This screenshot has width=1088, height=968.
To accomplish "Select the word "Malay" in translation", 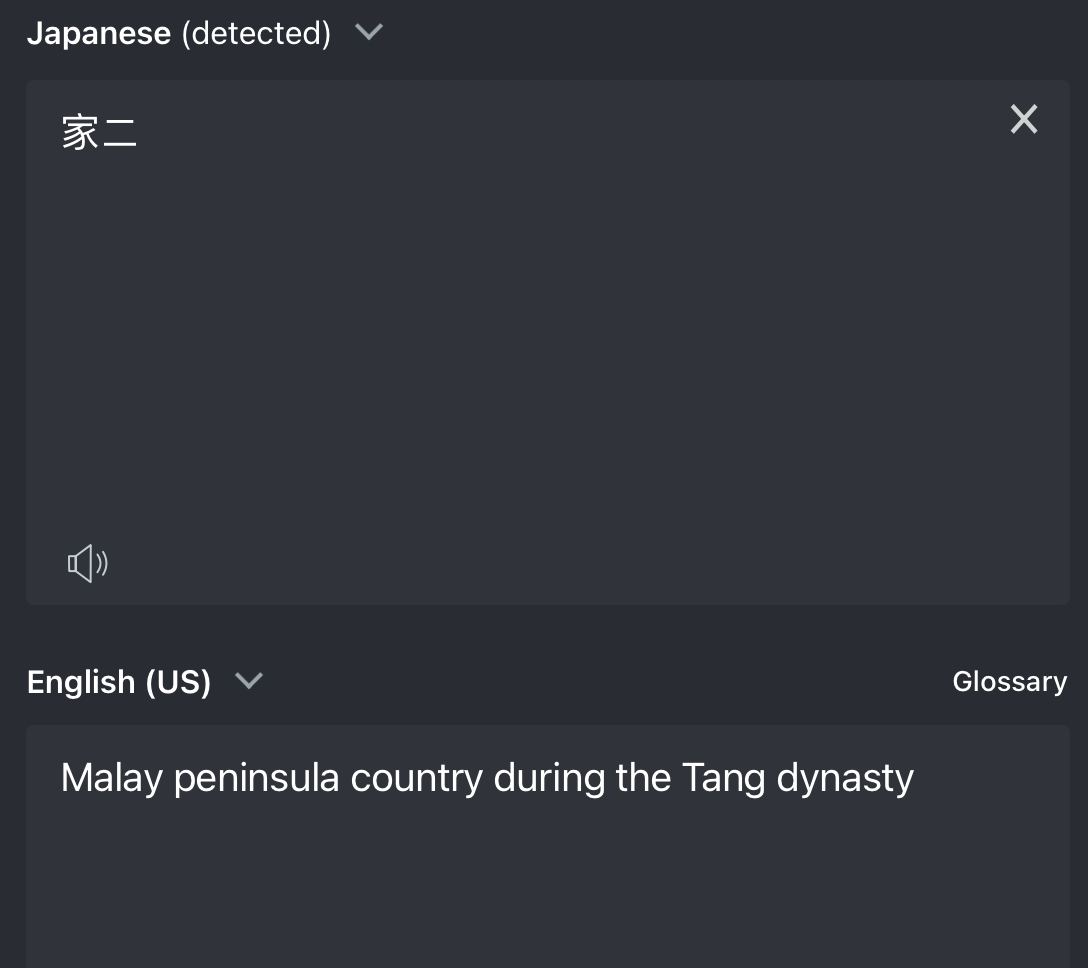I will (111, 778).
